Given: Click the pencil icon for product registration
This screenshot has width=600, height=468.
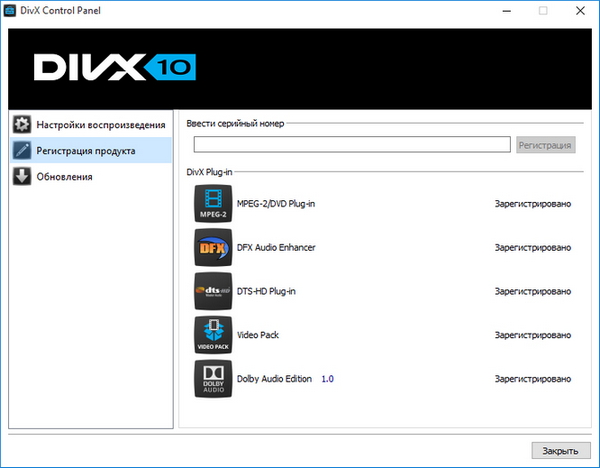Looking at the screenshot, I should pos(20,151).
